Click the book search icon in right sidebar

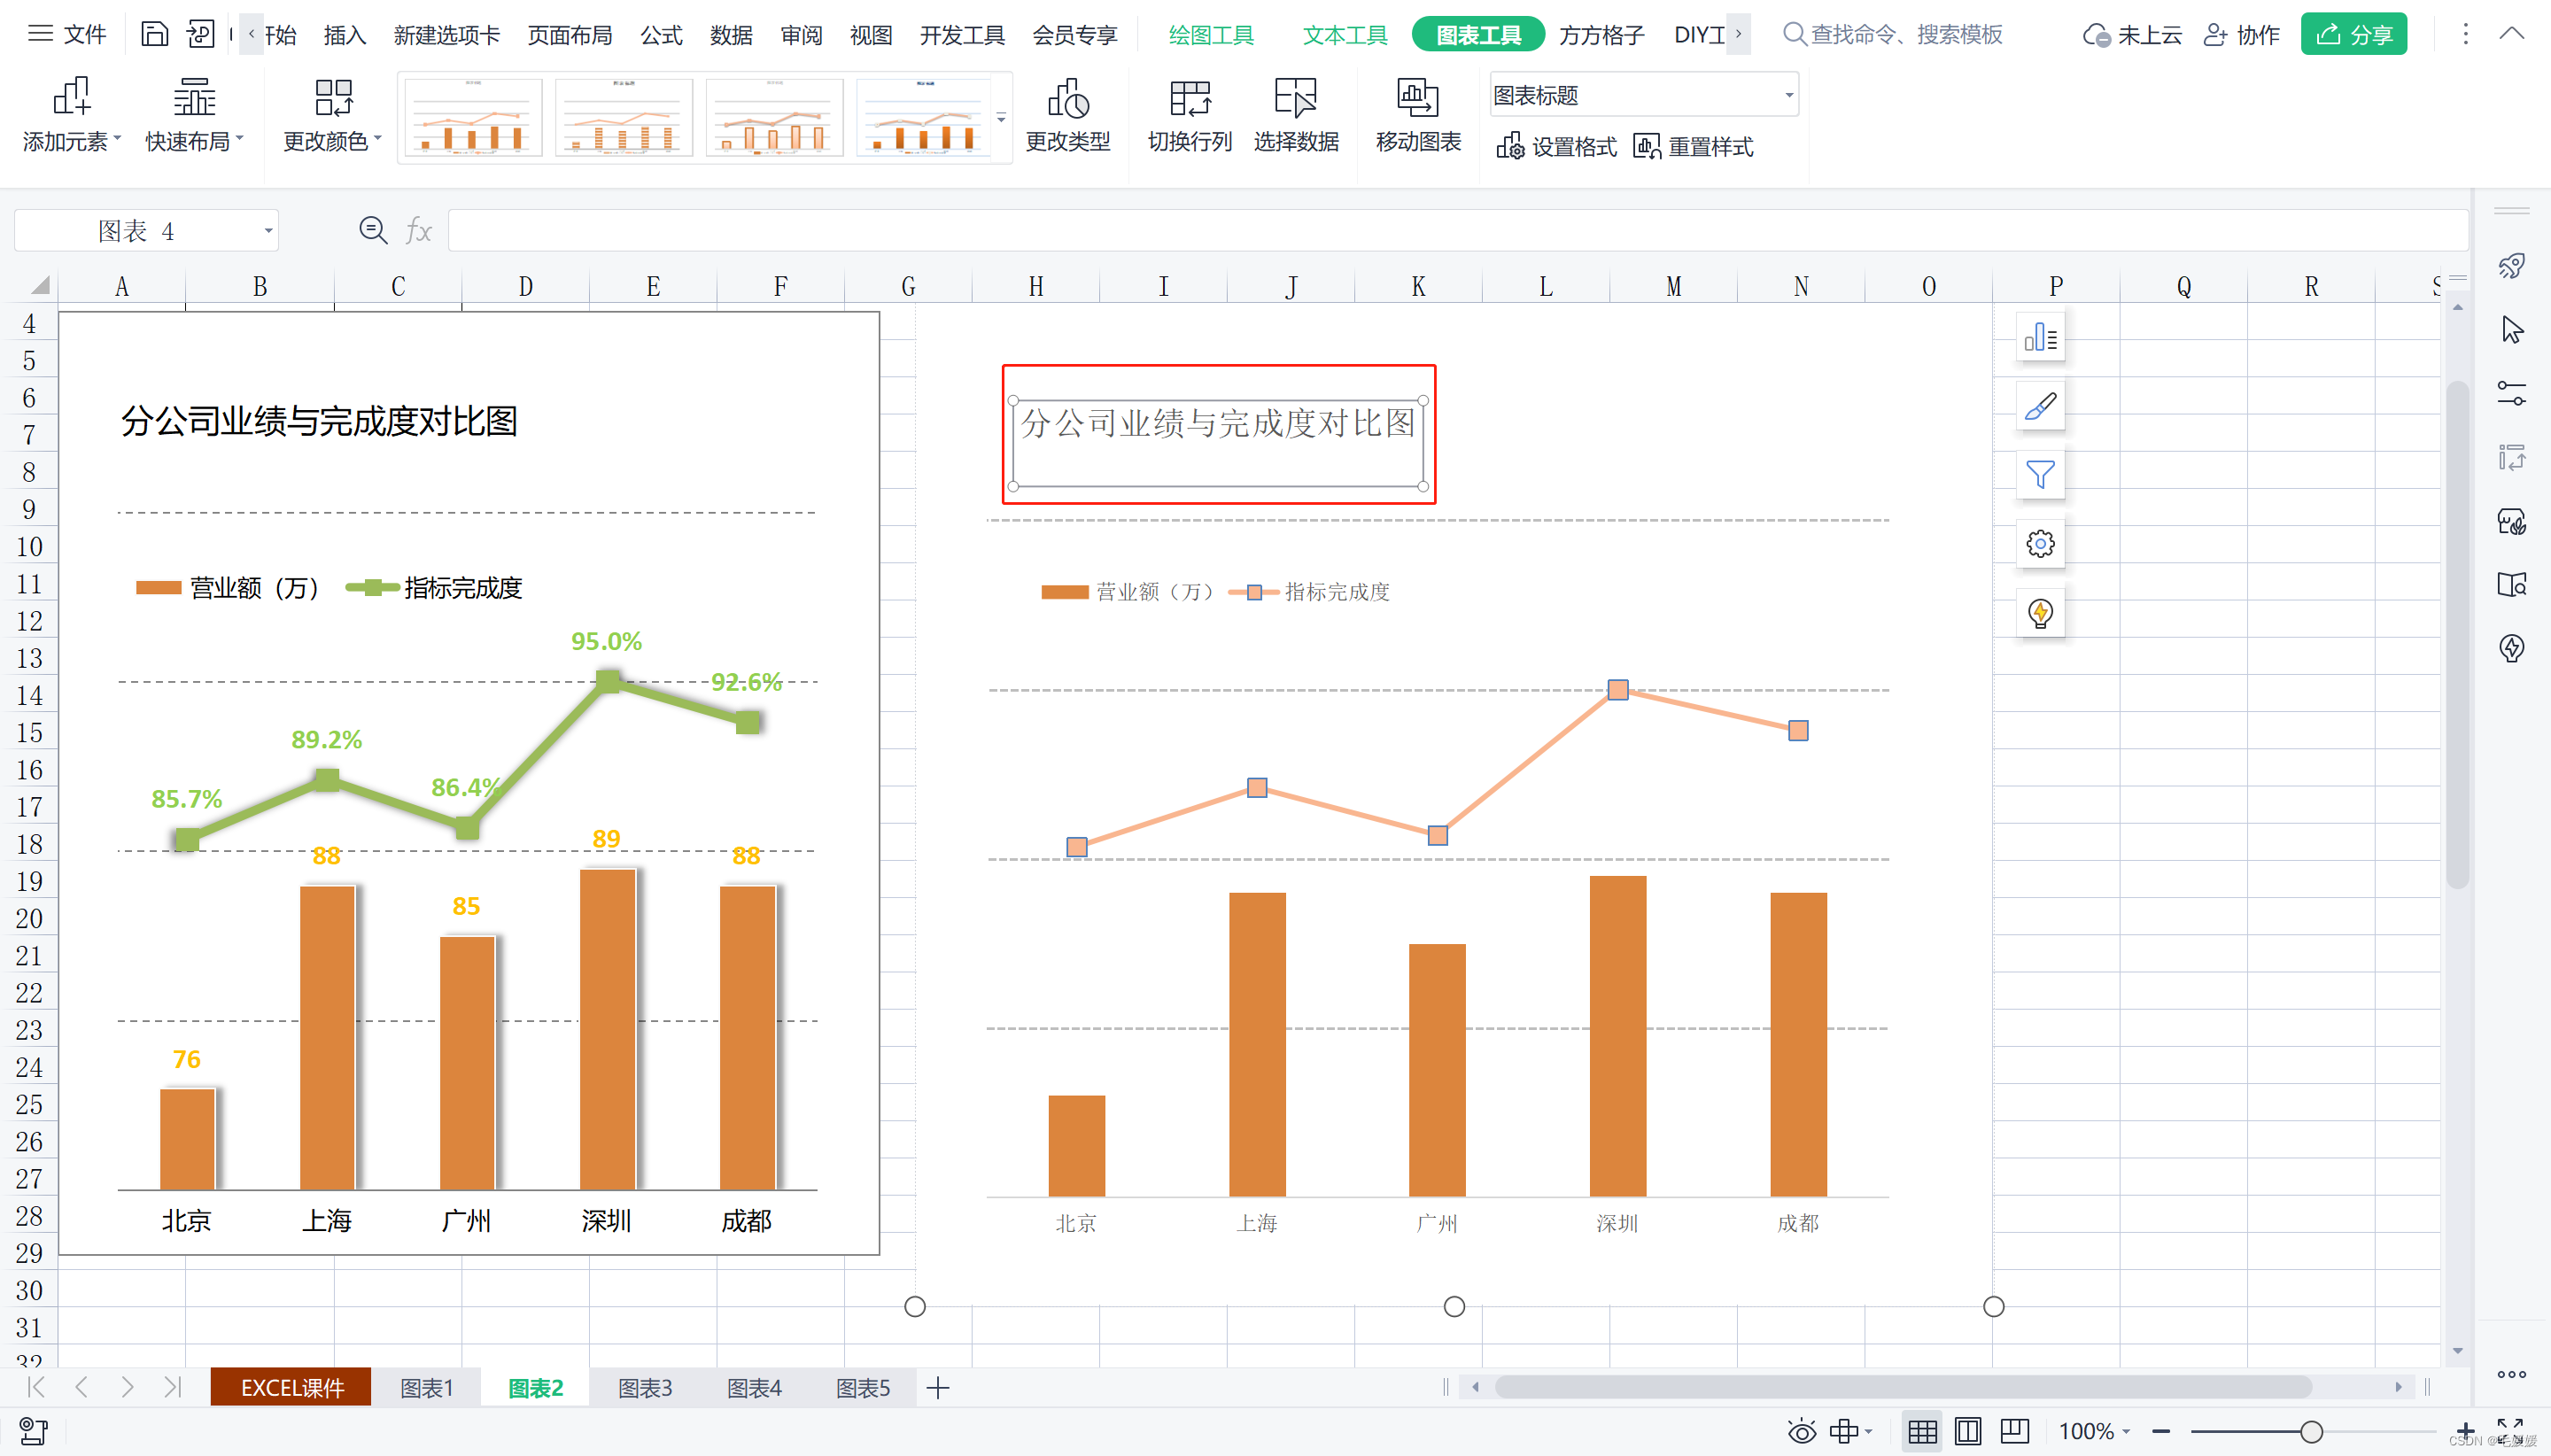(2511, 584)
